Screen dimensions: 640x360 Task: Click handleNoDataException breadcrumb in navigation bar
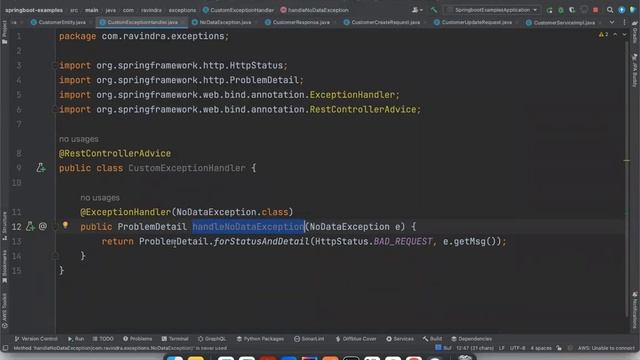(315, 10)
